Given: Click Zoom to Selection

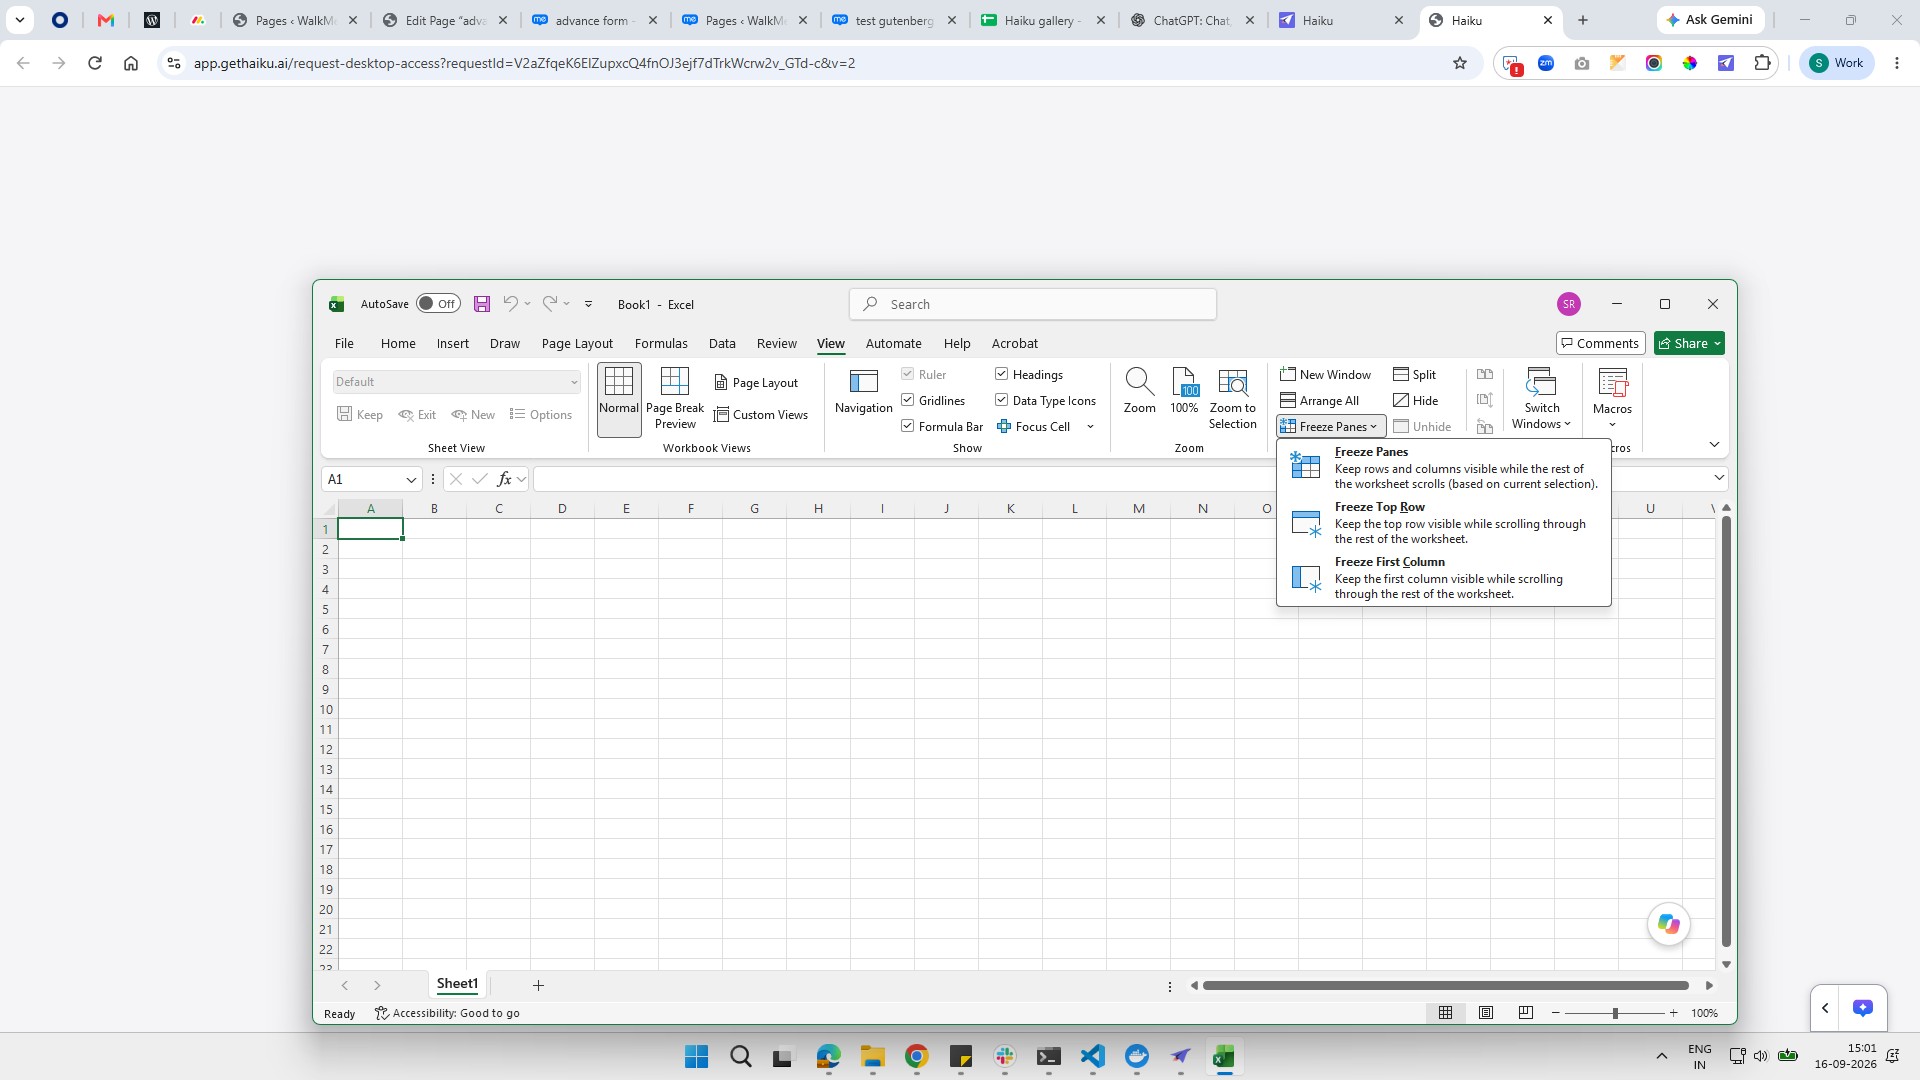Looking at the screenshot, I should click(x=1232, y=400).
